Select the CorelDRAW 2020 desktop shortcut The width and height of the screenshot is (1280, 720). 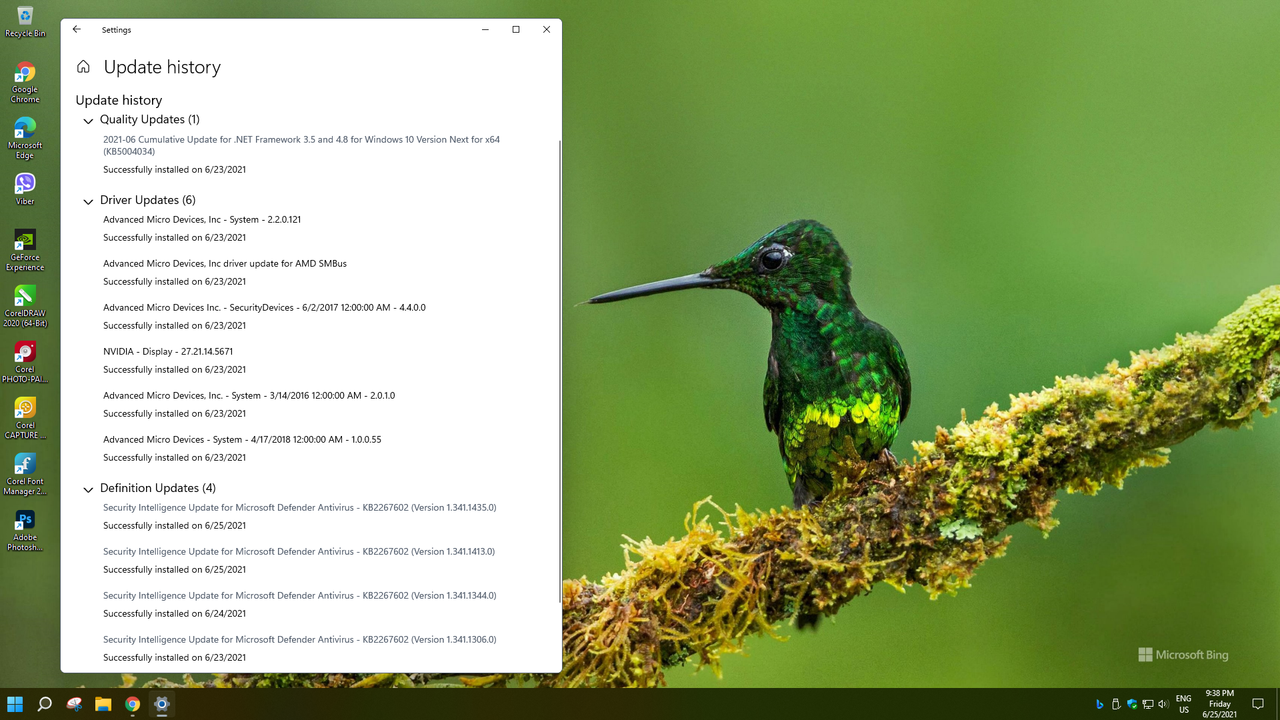[25, 307]
